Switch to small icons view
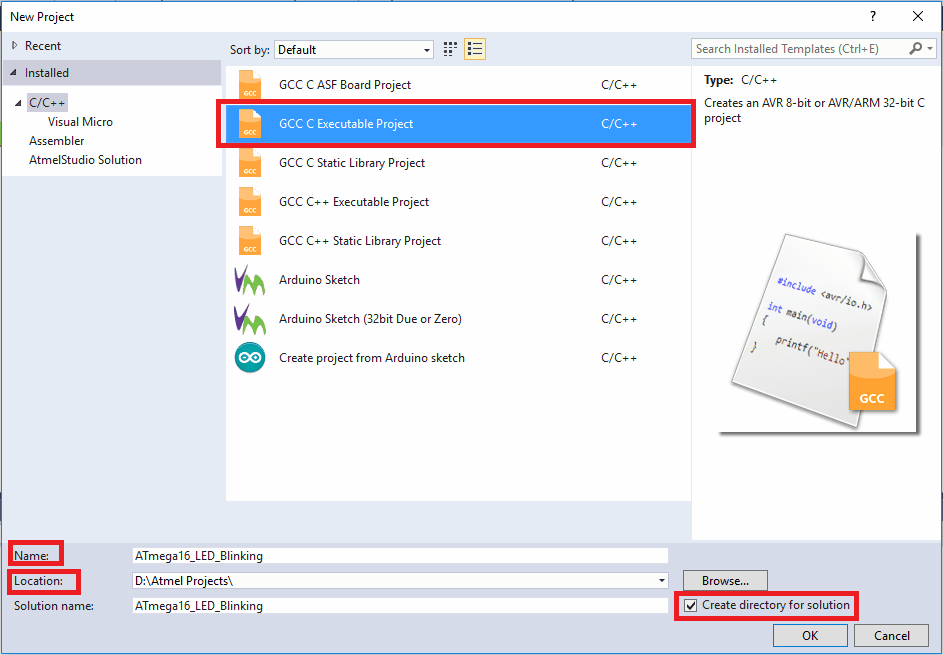Screen dimensions: 943x655 [x=449, y=48]
